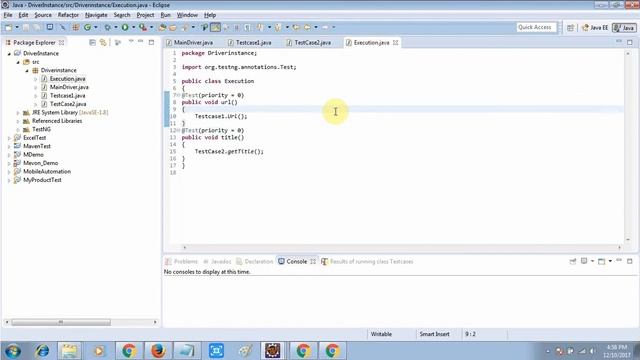The height and width of the screenshot is (360, 640).
Task: Click into the Quick Access field
Action: pos(536,27)
